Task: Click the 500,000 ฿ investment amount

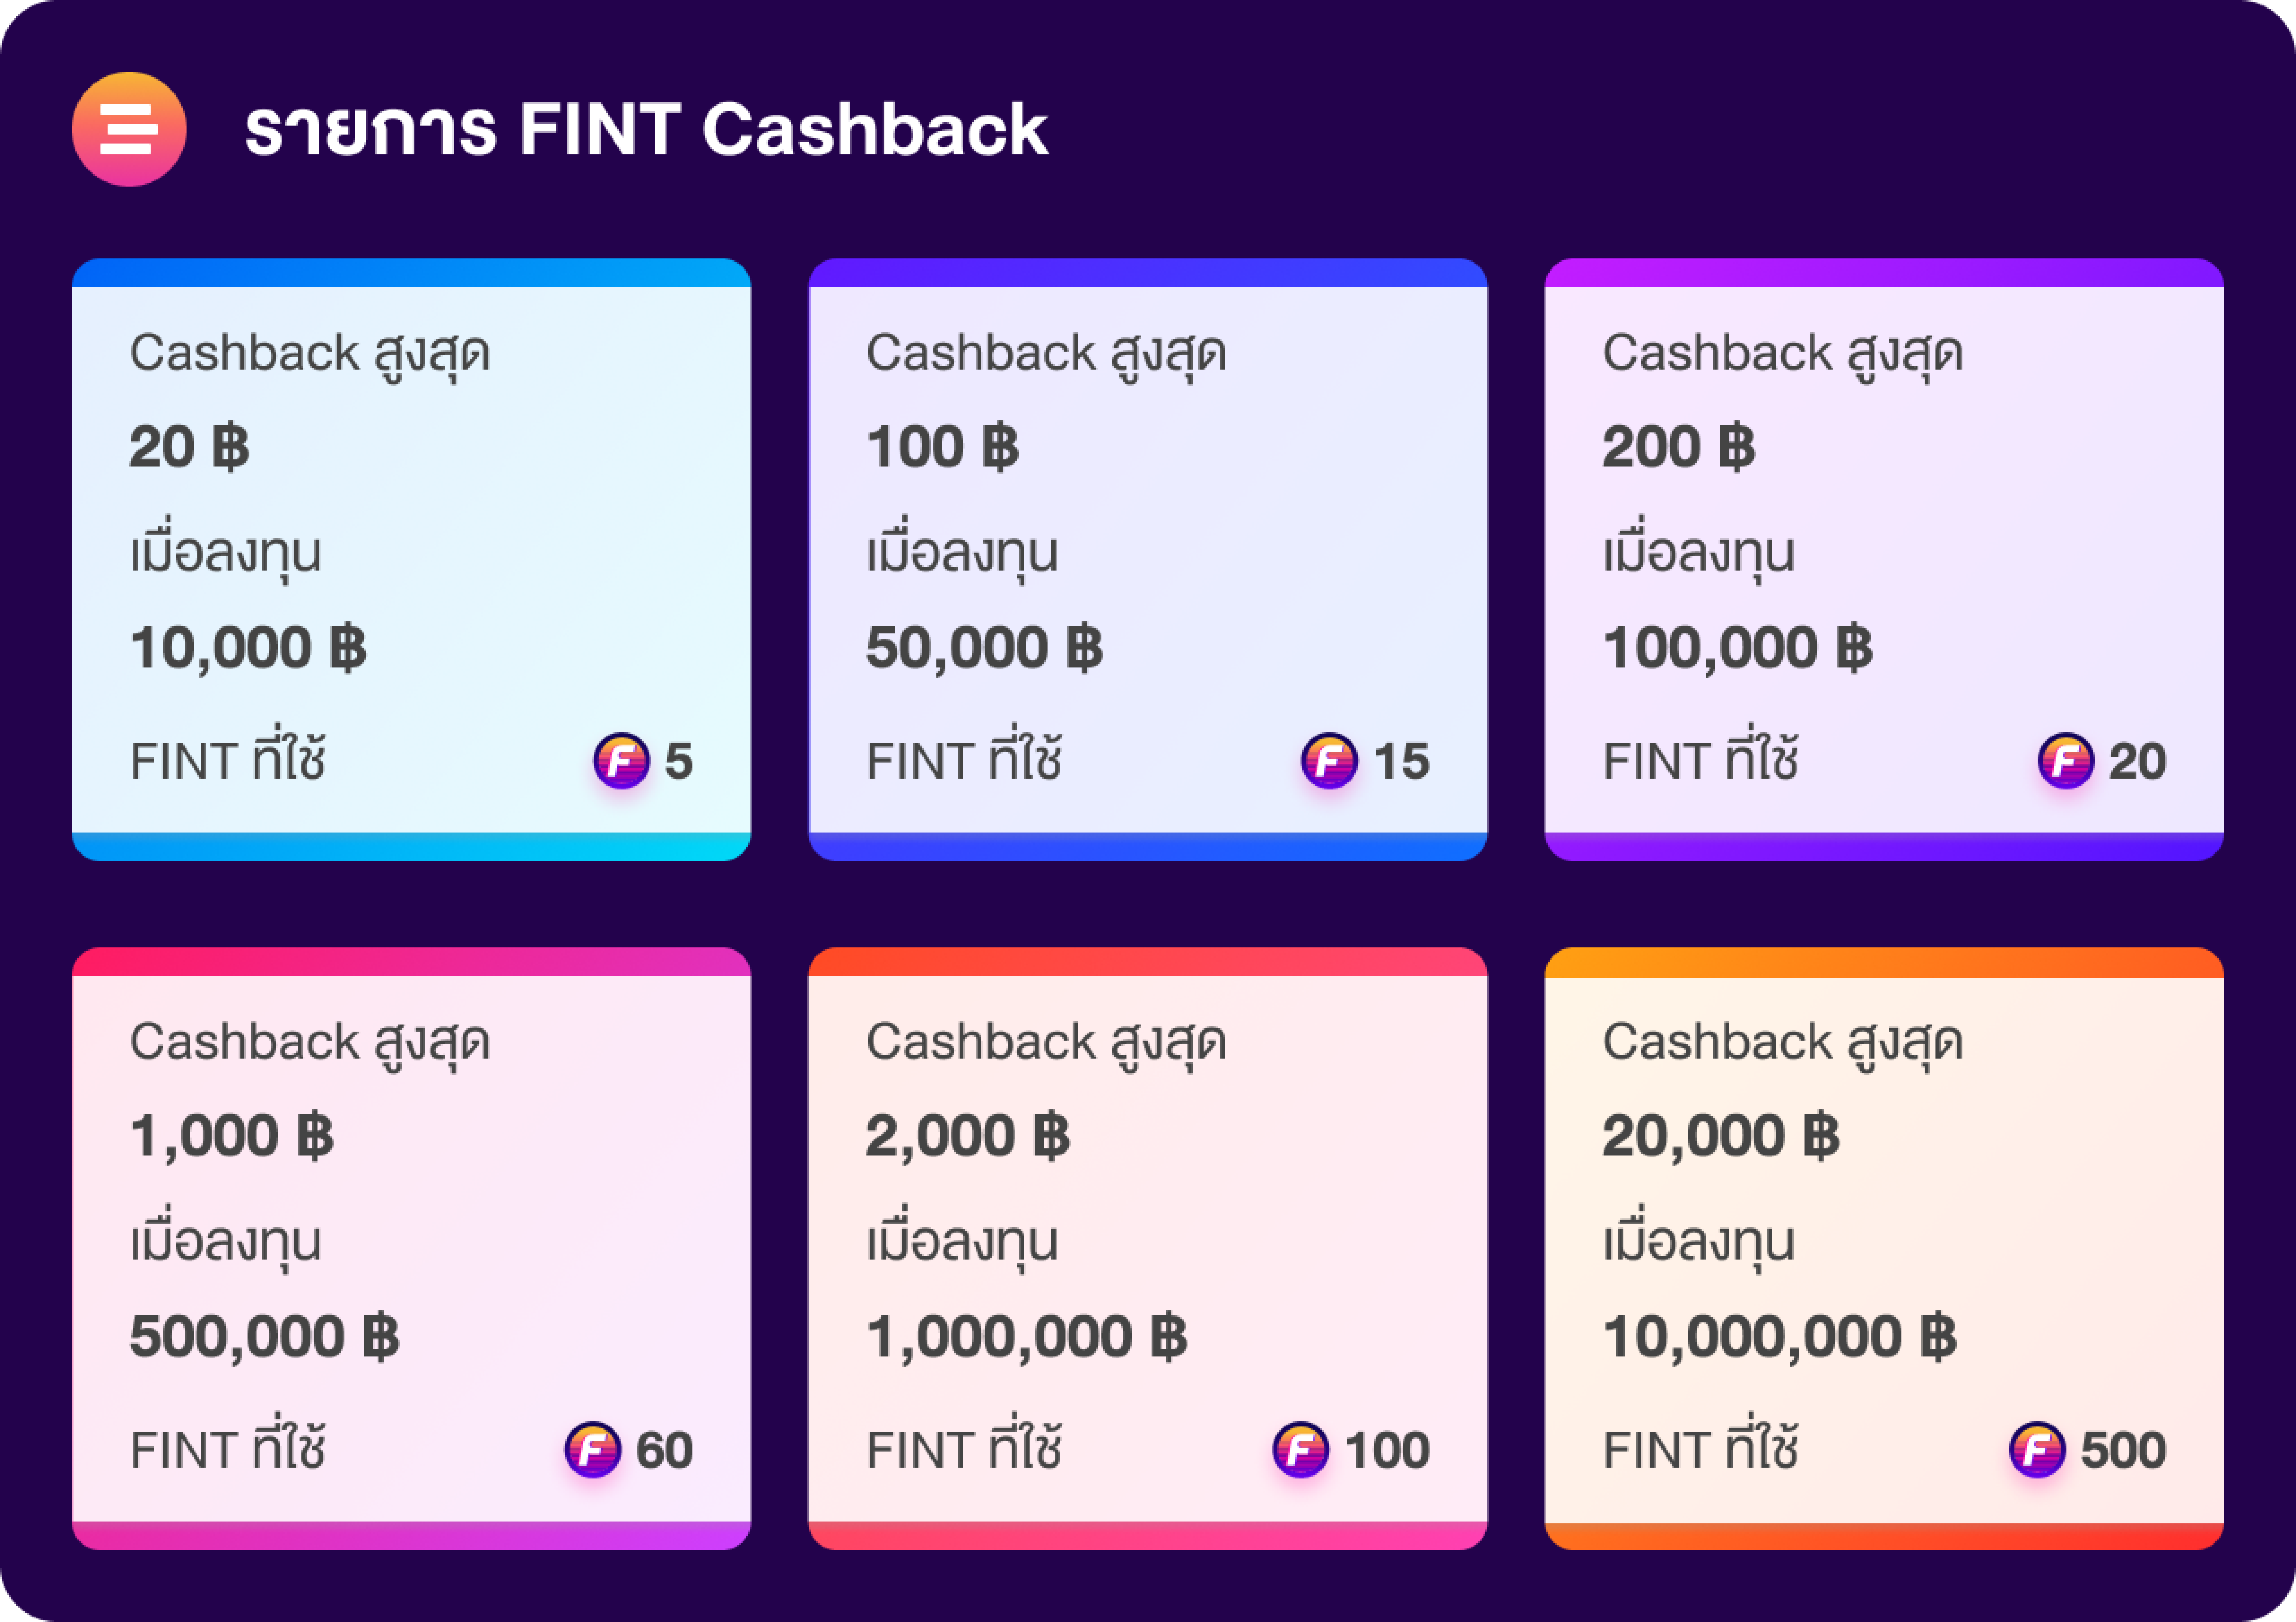Action: pyautogui.click(x=264, y=1337)
